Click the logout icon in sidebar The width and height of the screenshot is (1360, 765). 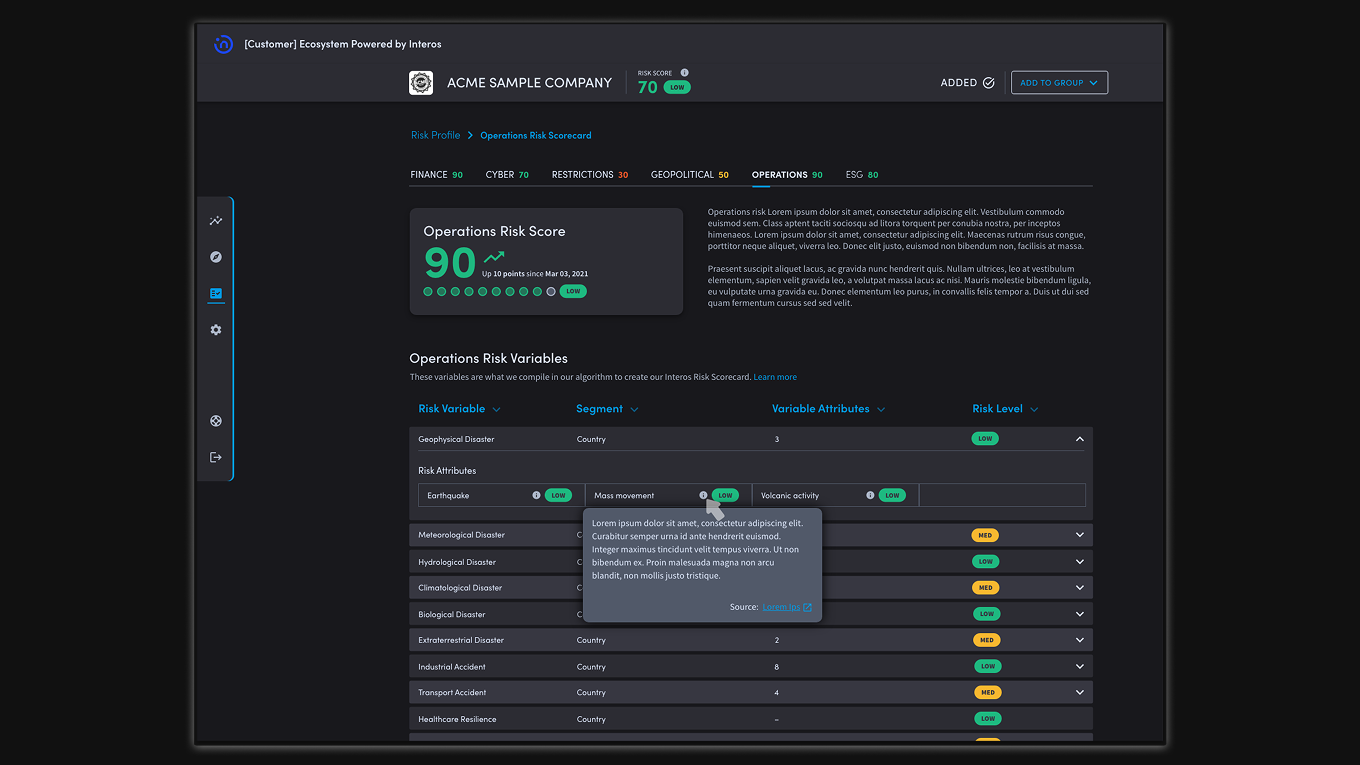click(216, 457)
